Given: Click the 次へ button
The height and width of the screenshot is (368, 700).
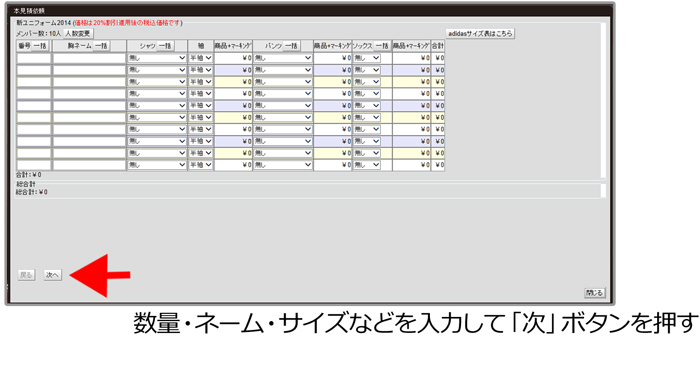Looking at the screenshot, I should coord(52,275).
